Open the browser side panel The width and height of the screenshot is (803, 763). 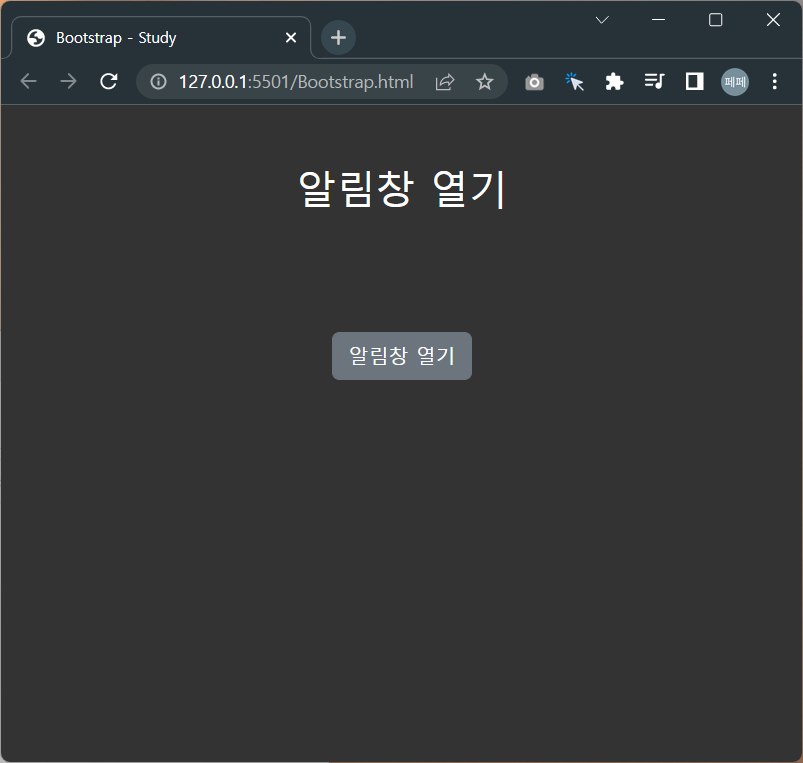pos(694,81)
